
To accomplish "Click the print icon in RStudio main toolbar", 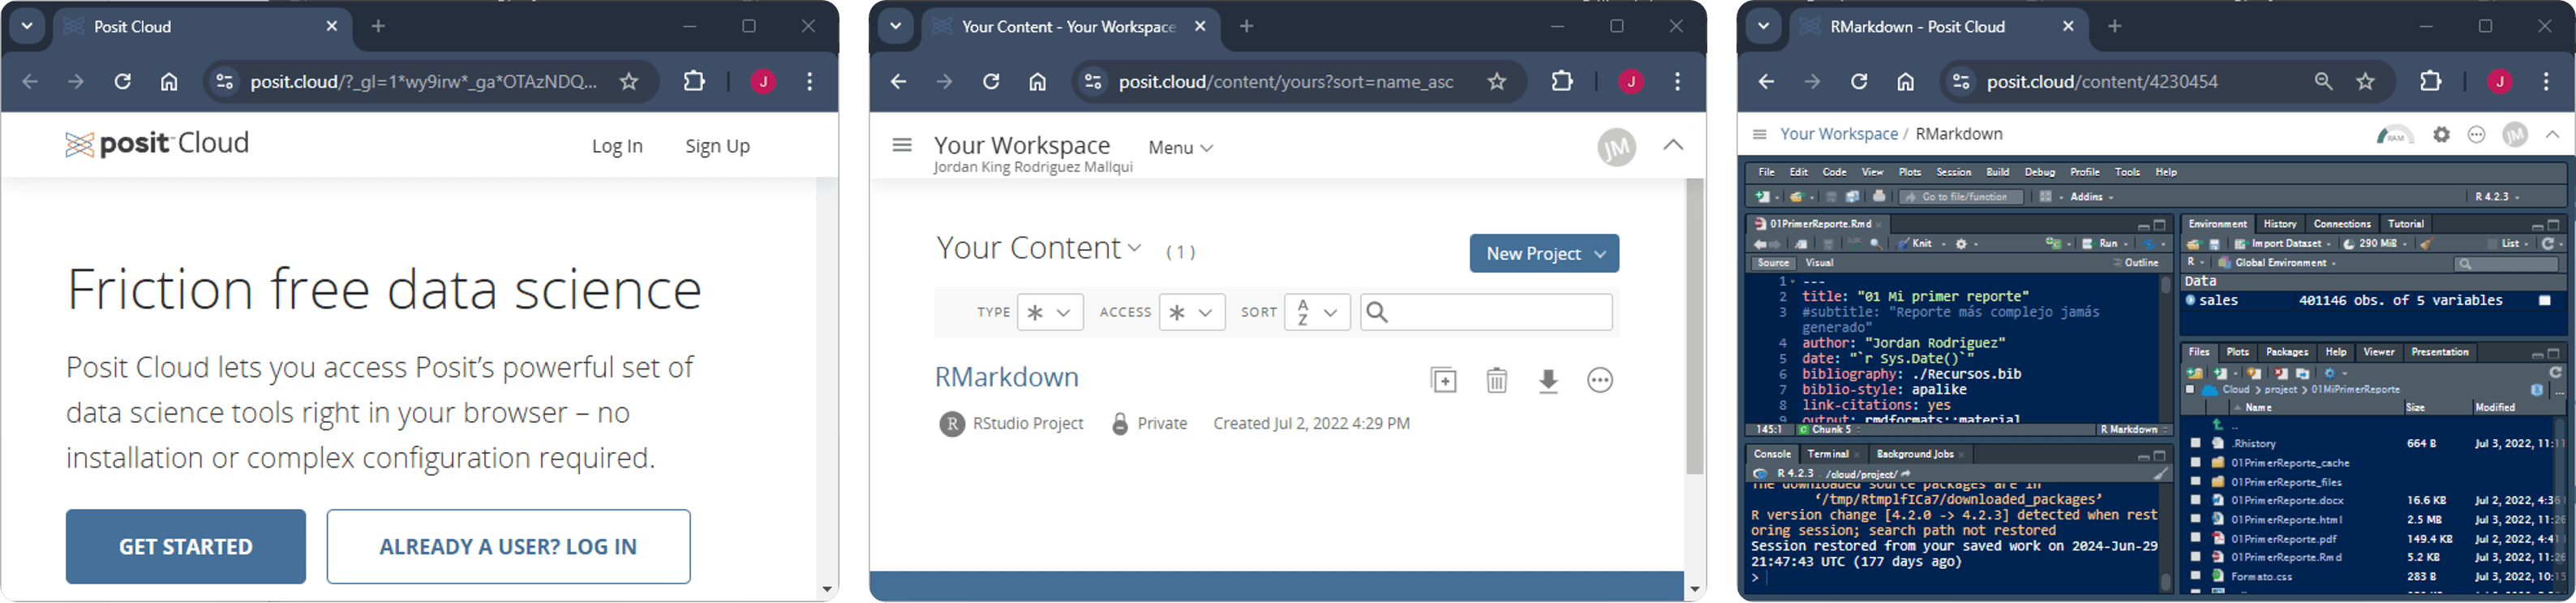I will (x=1879, y=197).
